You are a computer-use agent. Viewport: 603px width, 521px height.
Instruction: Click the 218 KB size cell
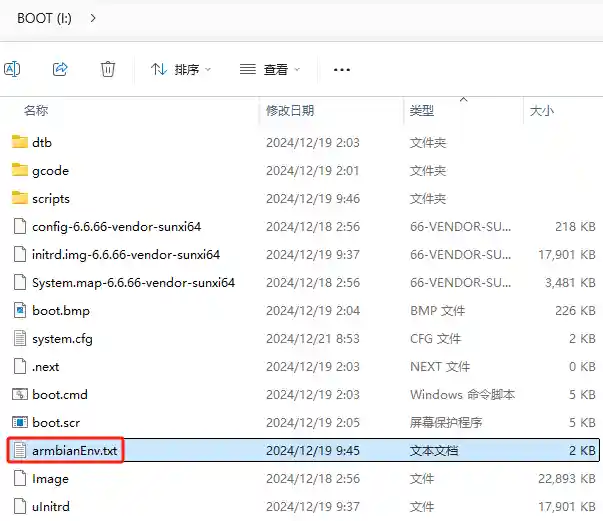[x=575, y=227]
